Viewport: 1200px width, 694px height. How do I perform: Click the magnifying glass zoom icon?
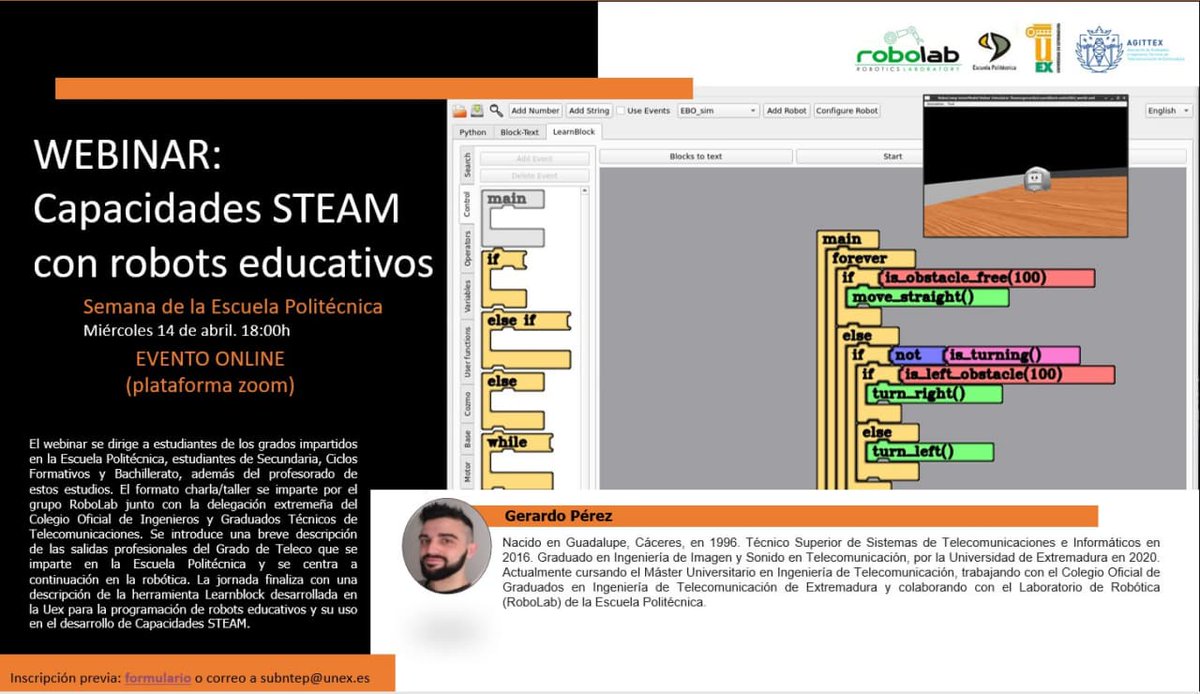click(x=496, y=110)
